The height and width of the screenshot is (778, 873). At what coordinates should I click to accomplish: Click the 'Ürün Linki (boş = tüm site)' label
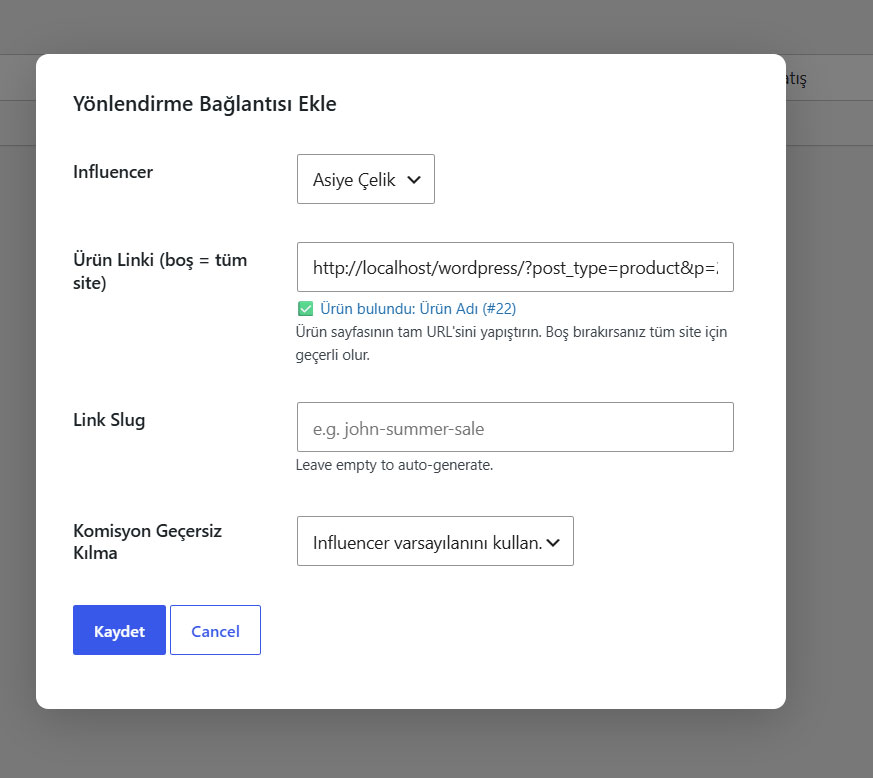160,271
